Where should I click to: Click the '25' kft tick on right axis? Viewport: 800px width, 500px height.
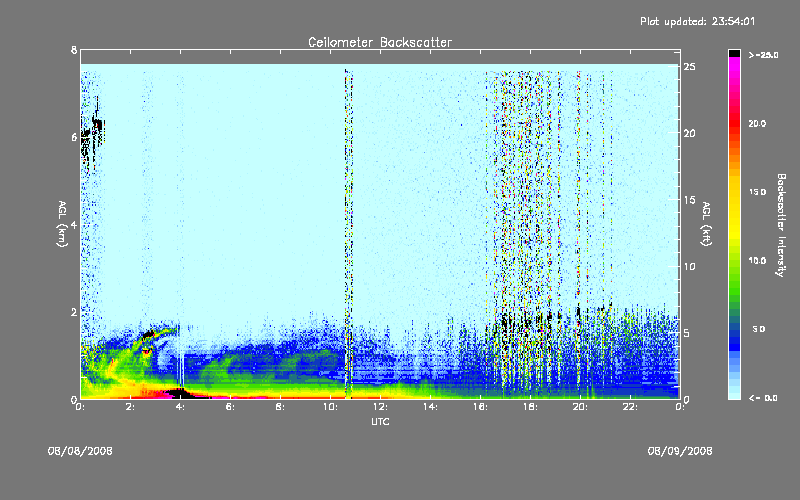pyautogui.click(x=690, y=67)
